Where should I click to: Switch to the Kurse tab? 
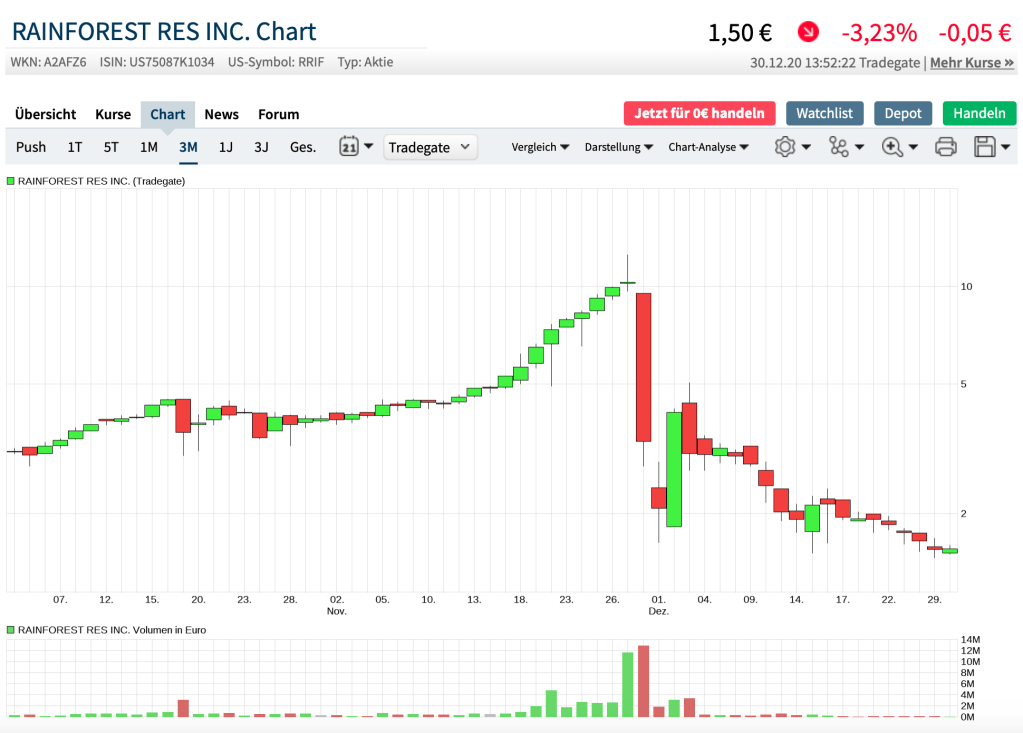click(x=113, y=114)
